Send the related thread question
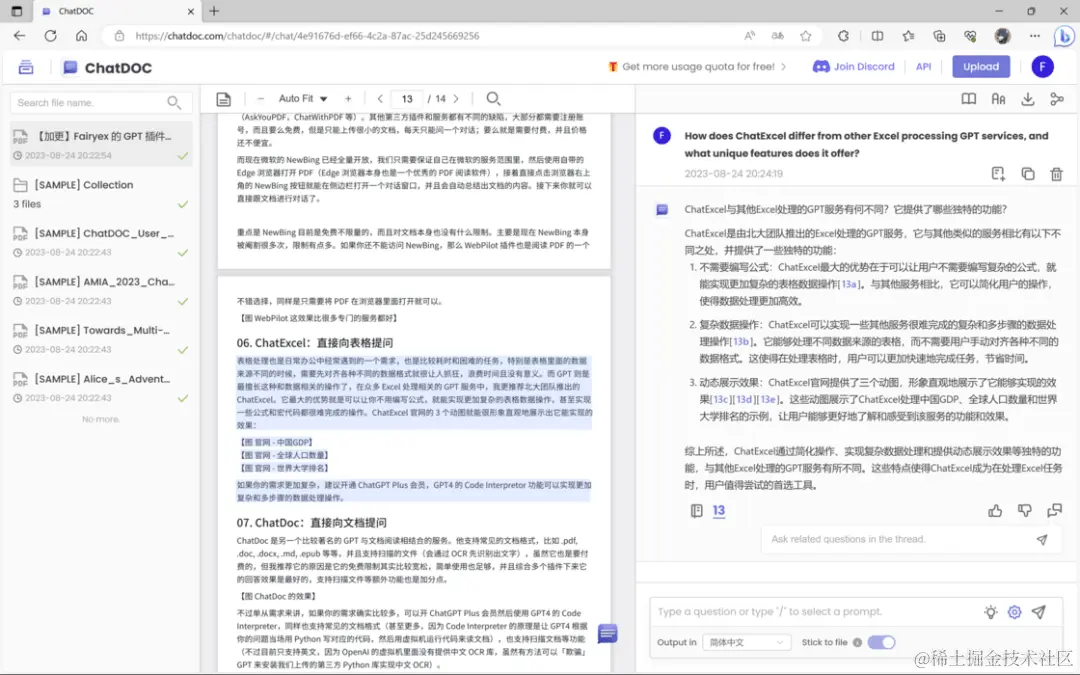This screenshot has height=675, width=1080. pyautogui.click(x=1042, y=539)
